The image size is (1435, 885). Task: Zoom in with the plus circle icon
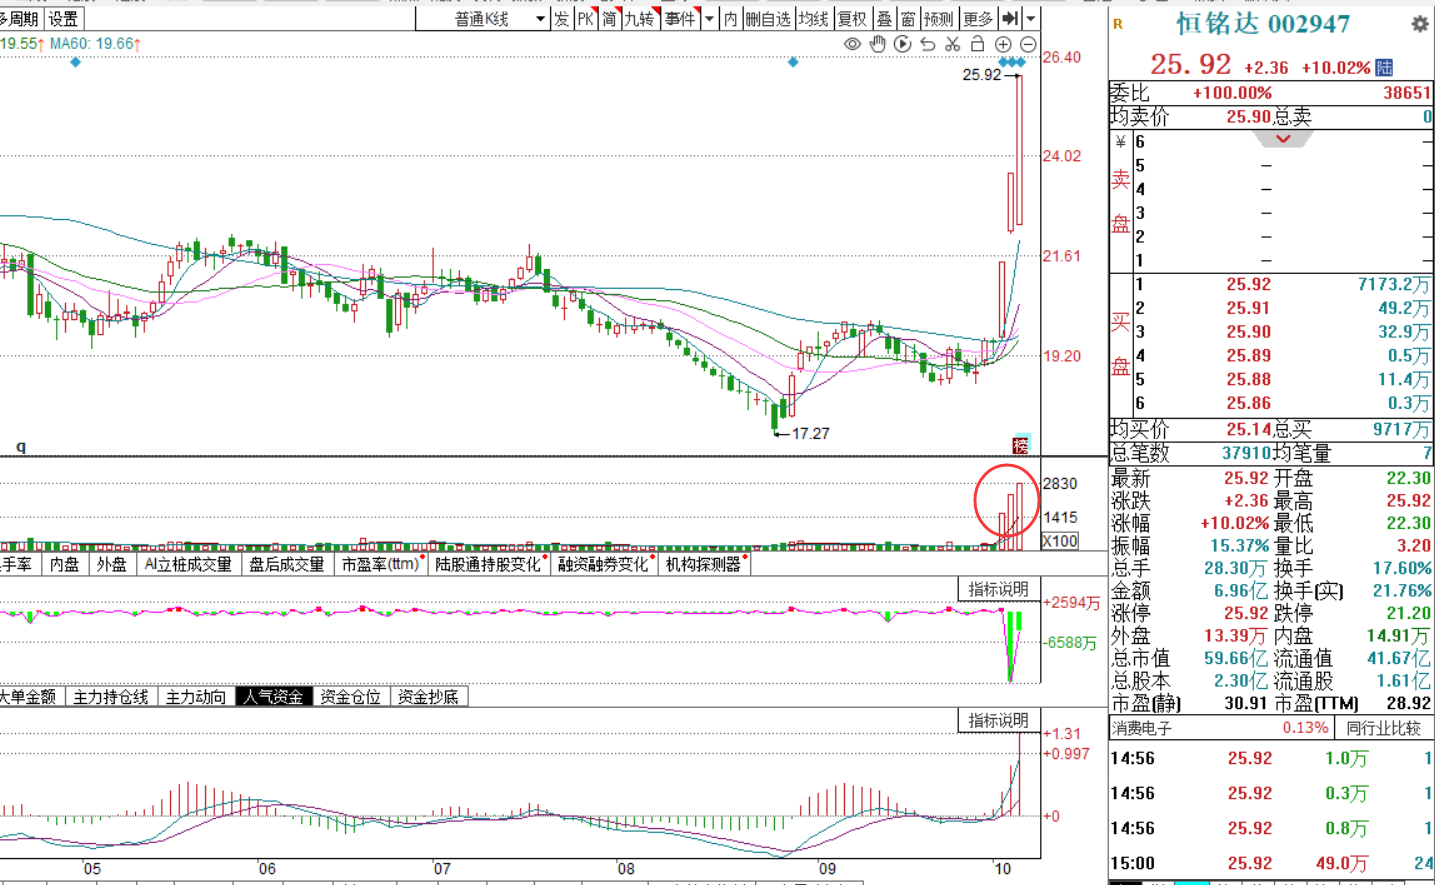tap(1003, 44)
